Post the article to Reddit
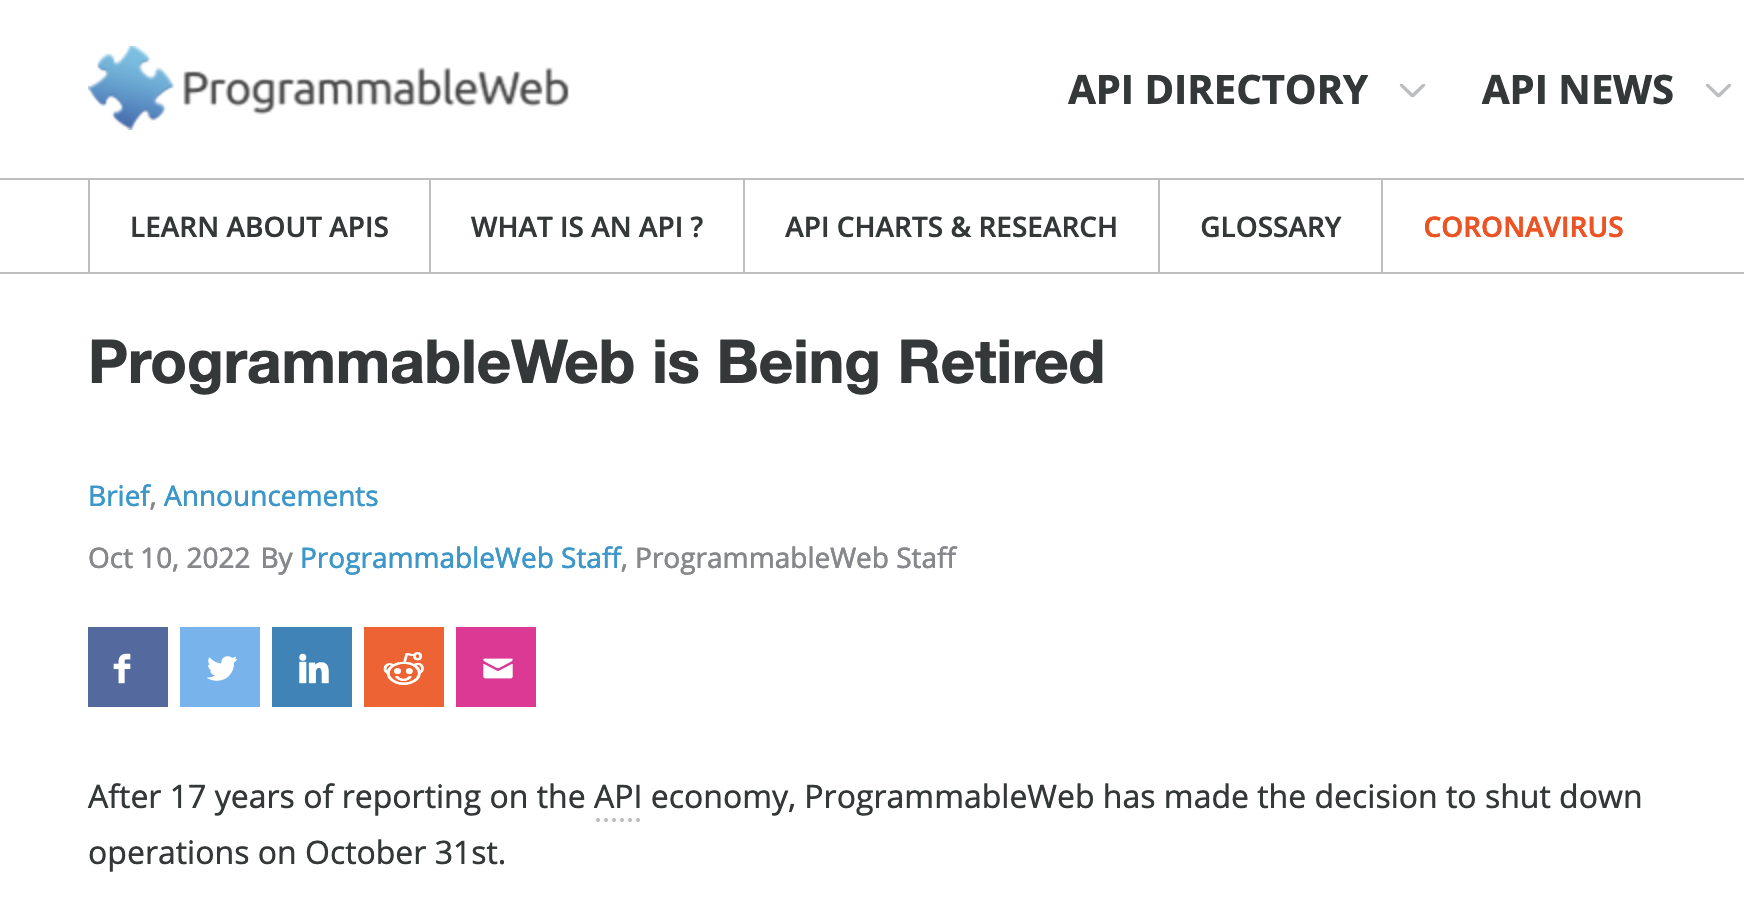The width and height of the screenshot is (1744, 912). coord(403,667)
